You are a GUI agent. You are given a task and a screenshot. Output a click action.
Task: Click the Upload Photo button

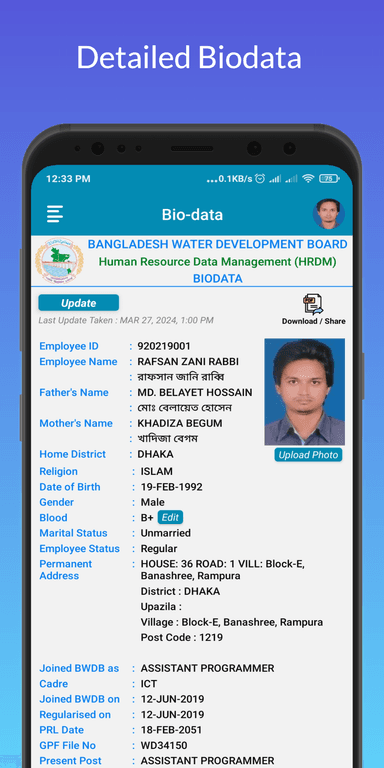308,455
